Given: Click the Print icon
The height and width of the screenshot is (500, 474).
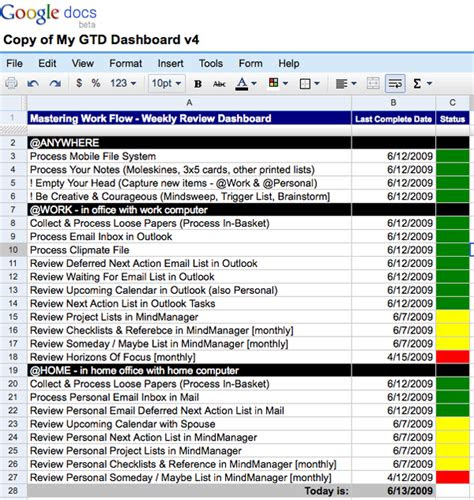Looking at the screenshot, I should [11, 83].
